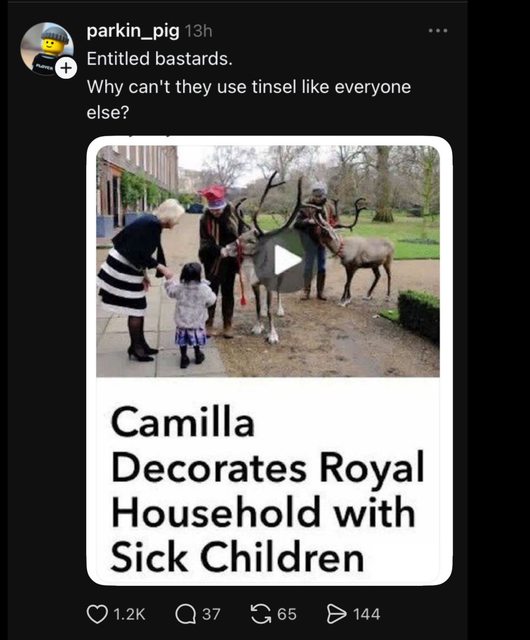Follow parkin_pig using the plus badge

pos(66,68)
